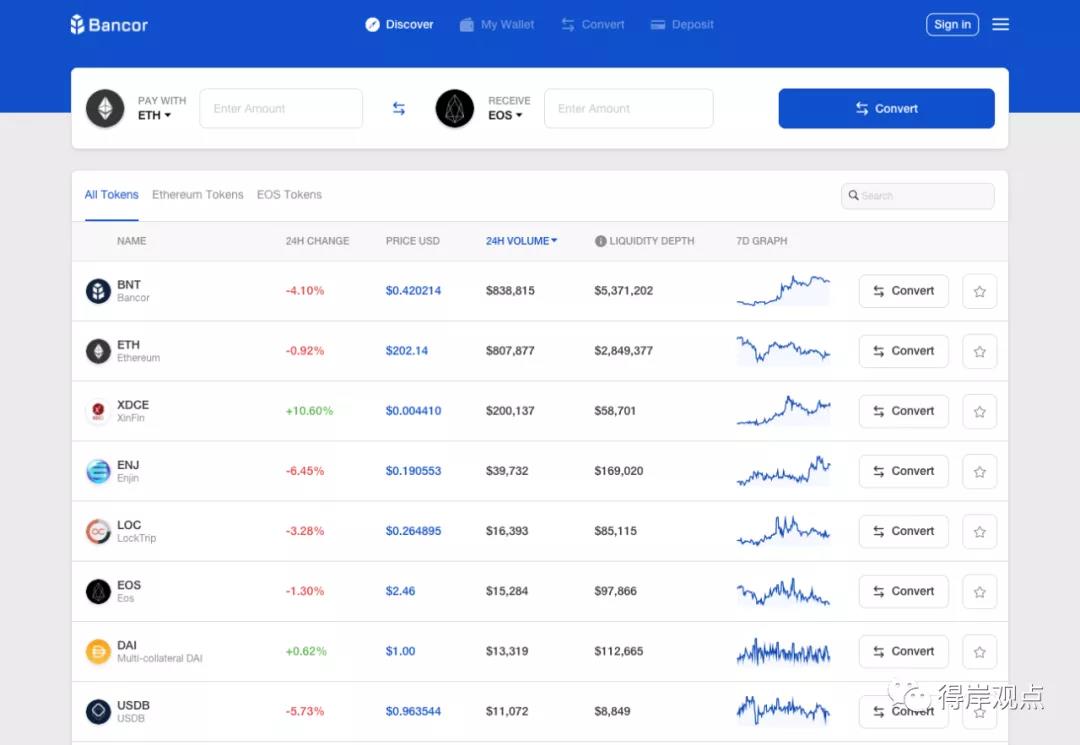Viewport: 1080px width, 745px height.
Task: Click the token Search field
Action: pos(917,196)
